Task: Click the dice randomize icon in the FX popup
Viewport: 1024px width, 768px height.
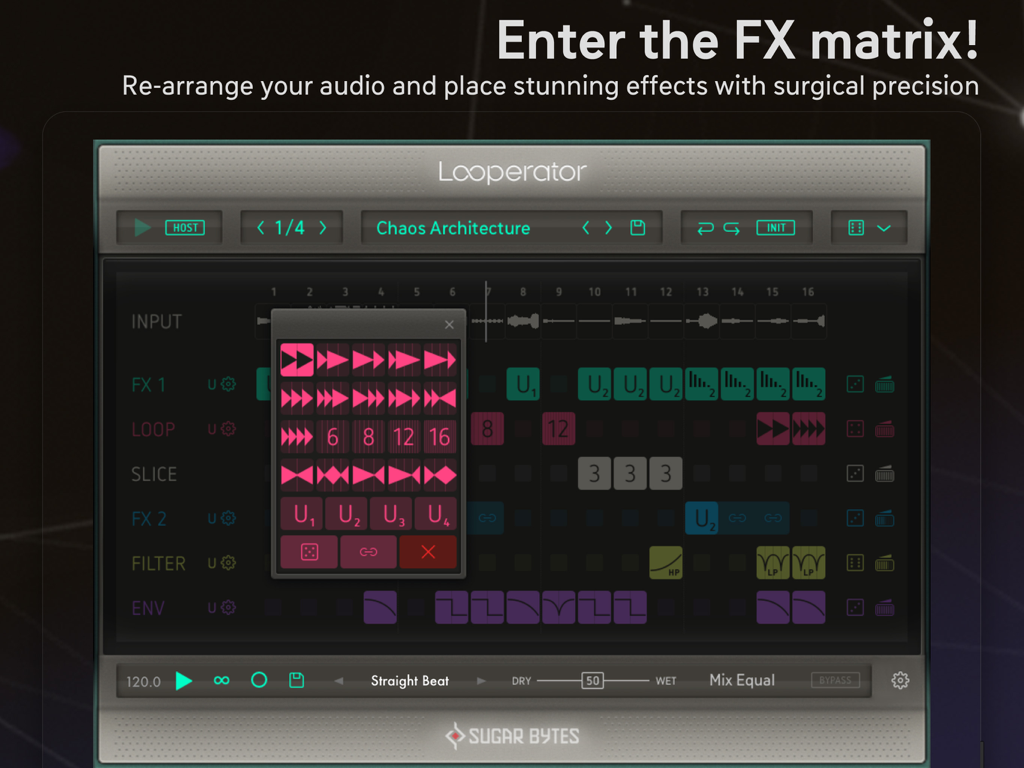Action: 308,551
